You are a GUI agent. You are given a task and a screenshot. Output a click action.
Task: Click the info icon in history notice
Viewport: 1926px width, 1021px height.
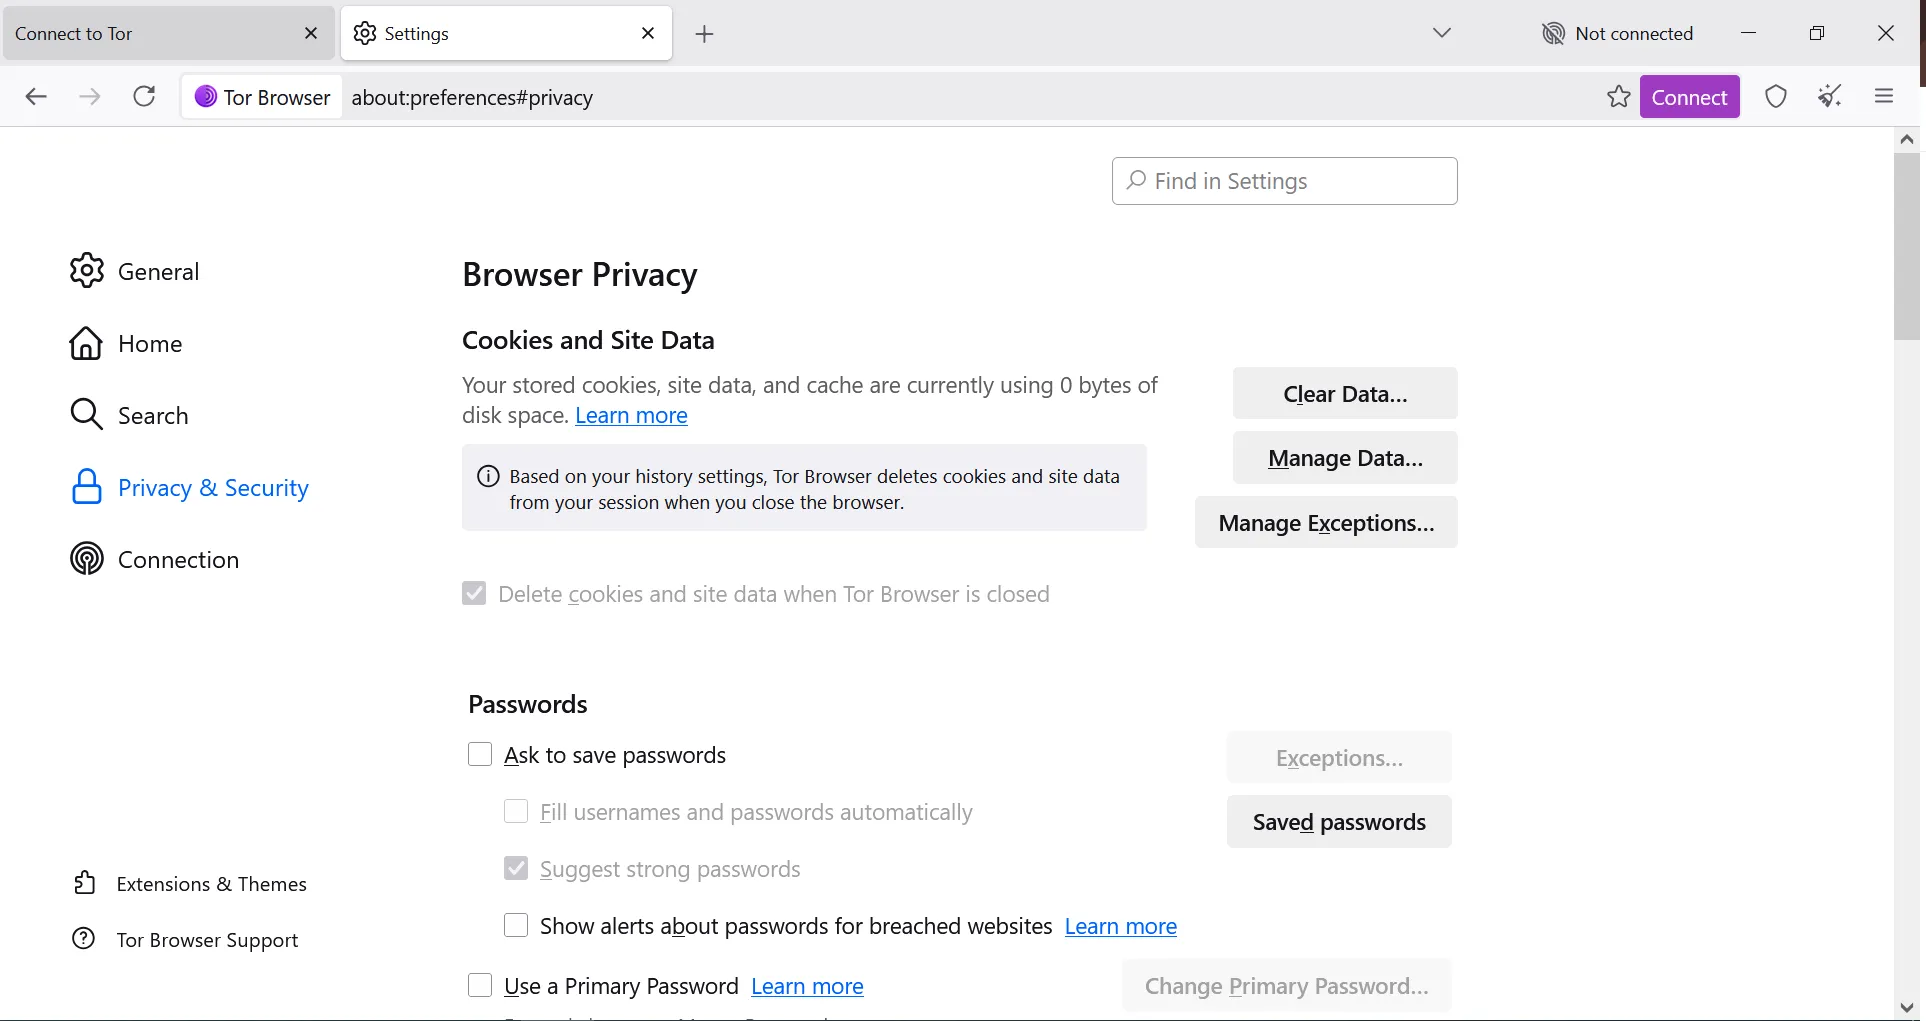click(x=488, y=476)
